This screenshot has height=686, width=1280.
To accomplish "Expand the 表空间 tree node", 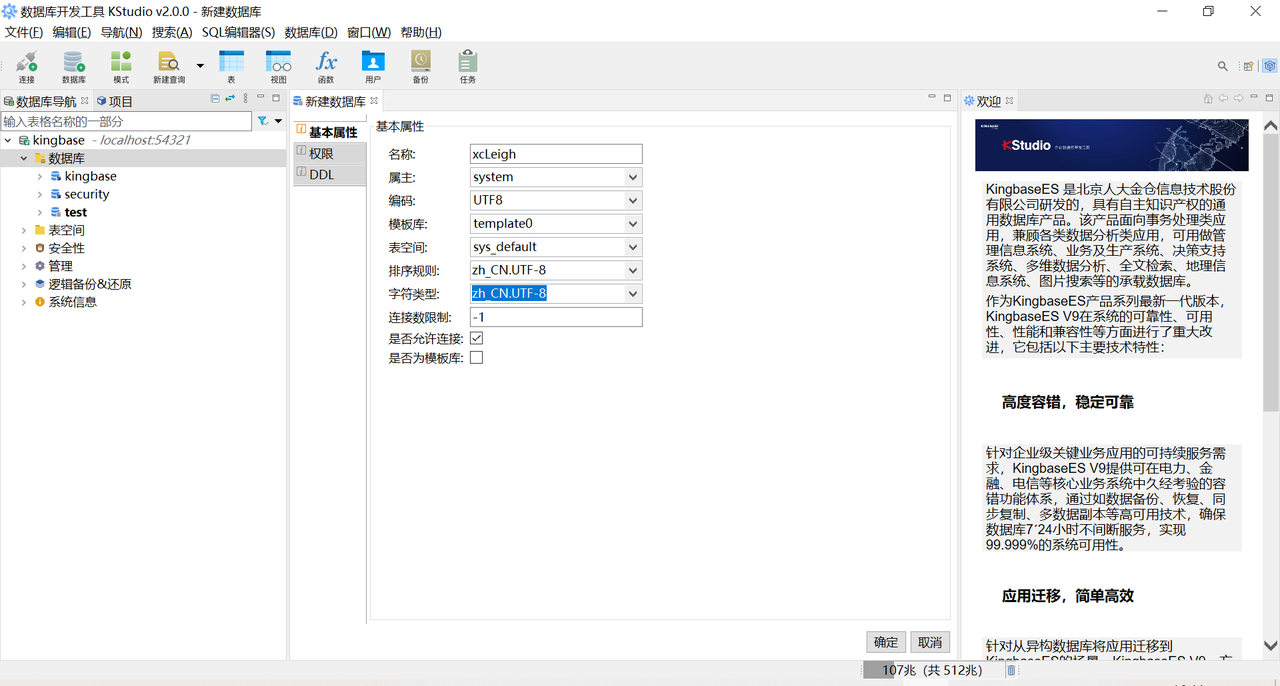I will (24, 231).
